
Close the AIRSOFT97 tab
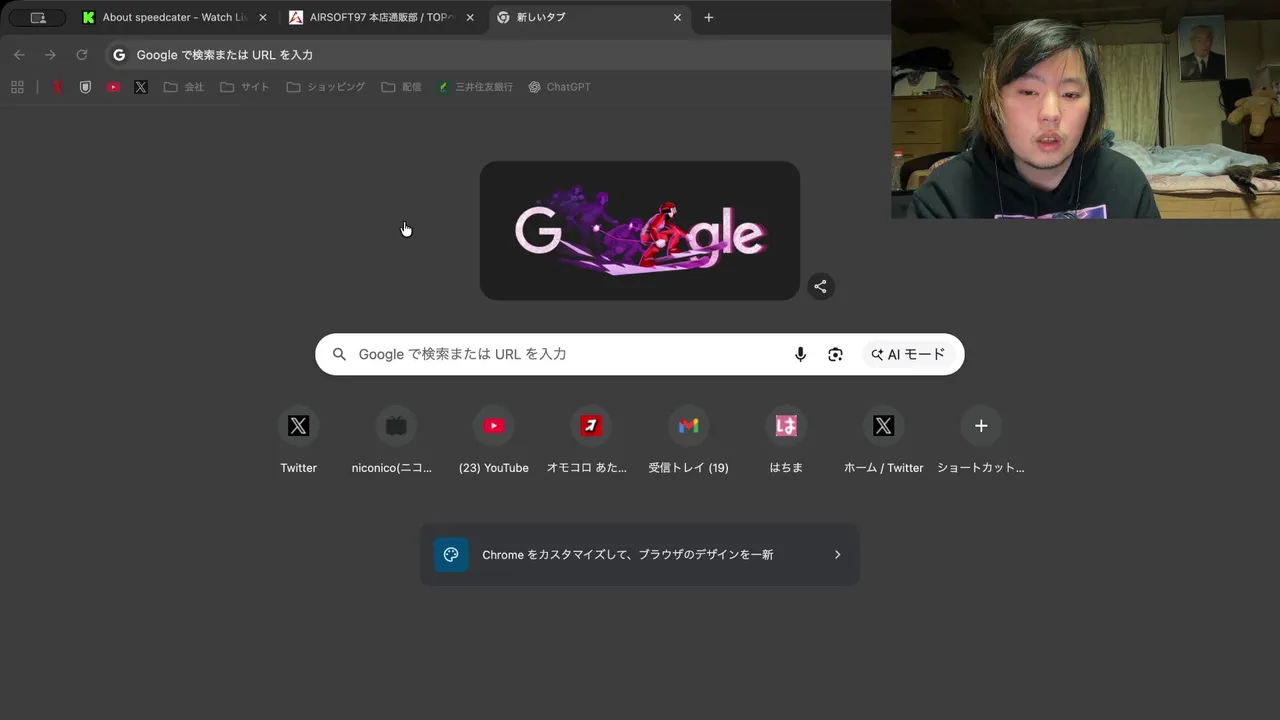470,17
